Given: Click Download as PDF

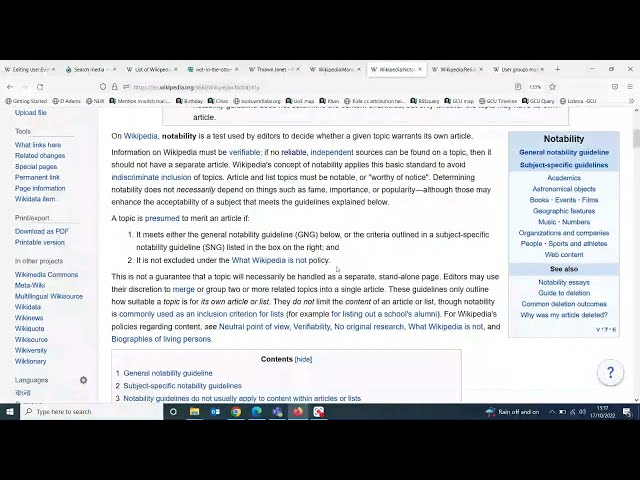Looking at the screenshot, I should click(x=42, y=231).
